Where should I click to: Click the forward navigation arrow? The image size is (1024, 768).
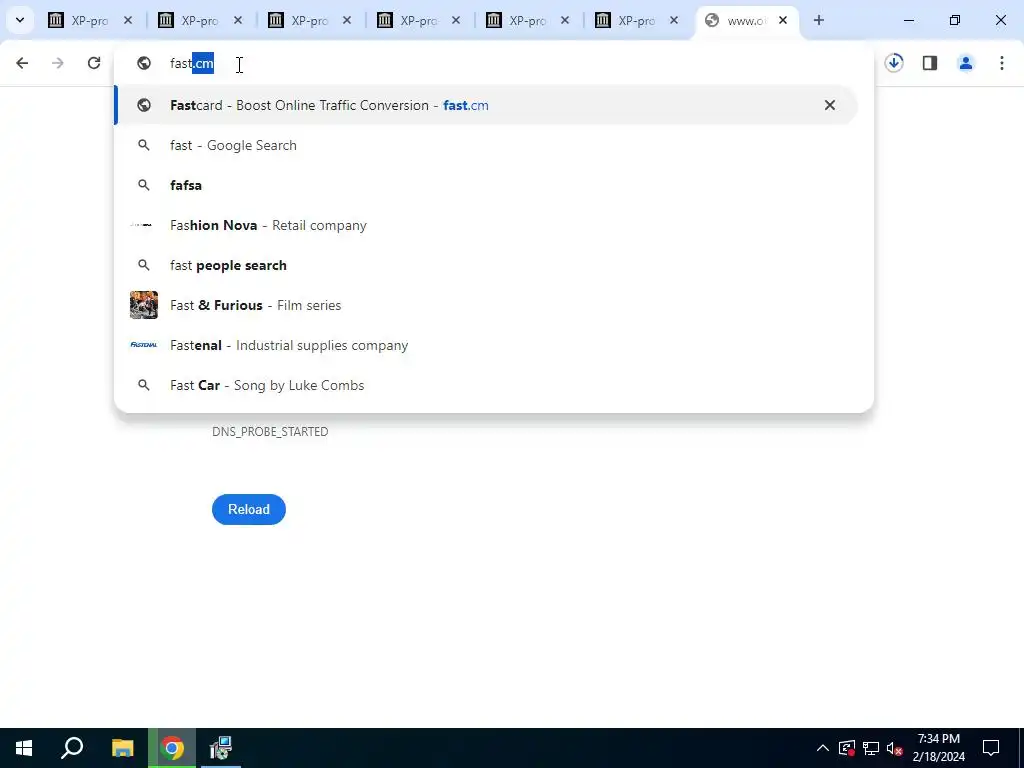point(58,63)
